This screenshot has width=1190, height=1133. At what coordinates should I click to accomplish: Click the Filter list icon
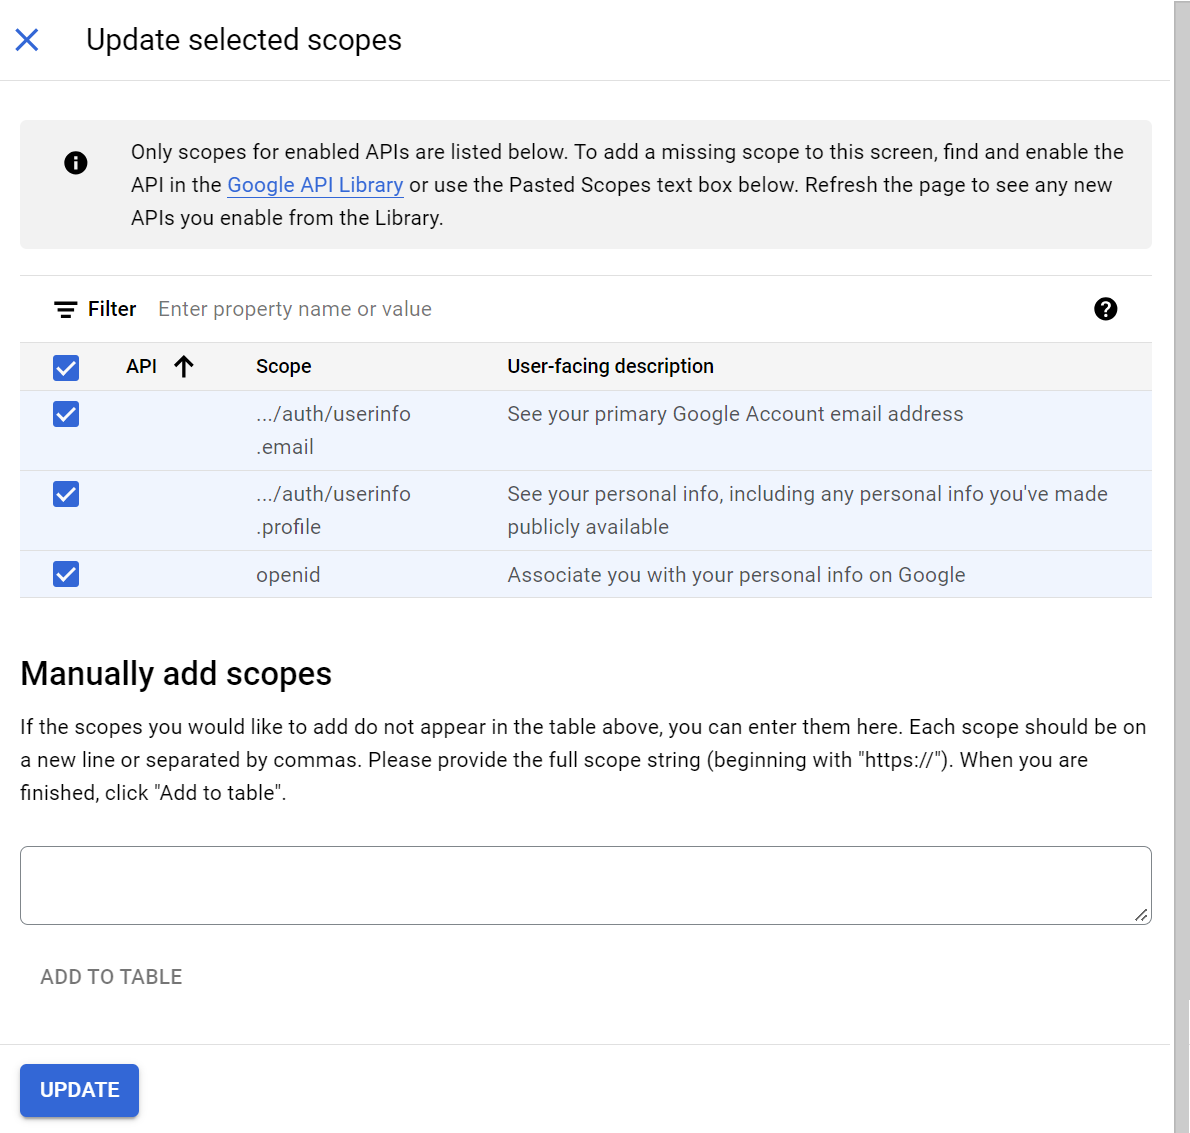pyautogui.click(x=65, y=310)
